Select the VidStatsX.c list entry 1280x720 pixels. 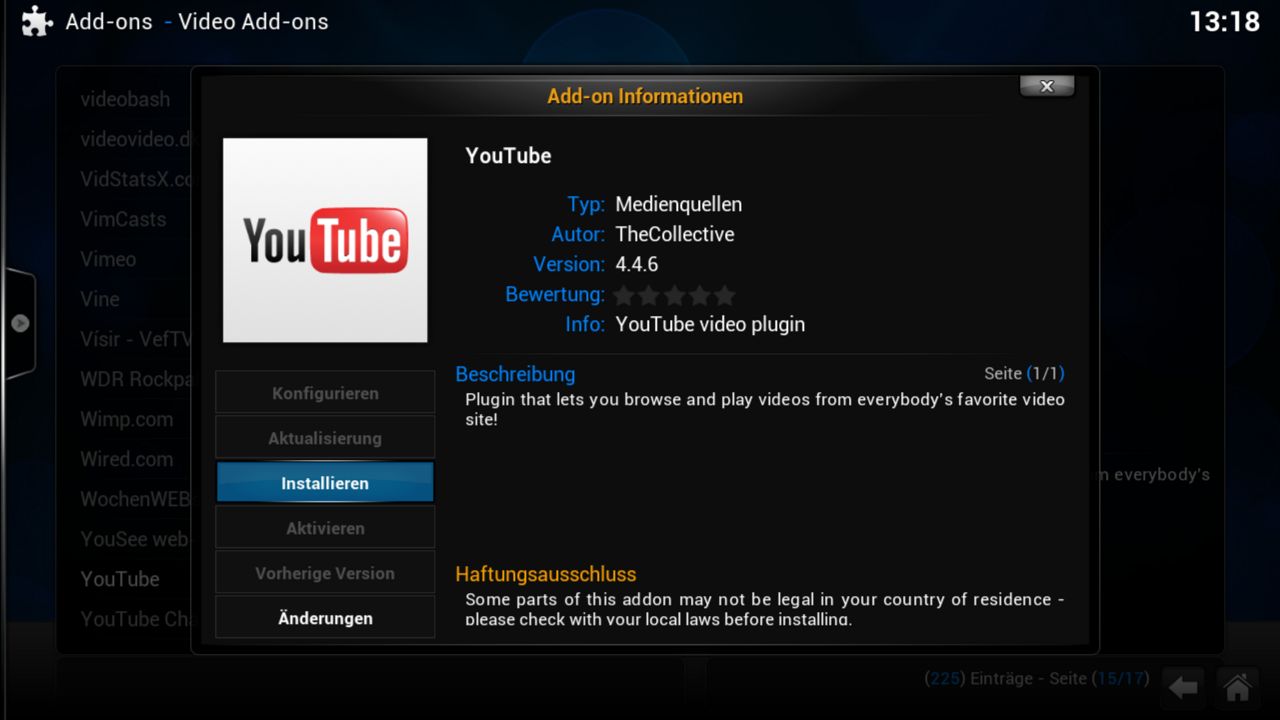point(136,179)
